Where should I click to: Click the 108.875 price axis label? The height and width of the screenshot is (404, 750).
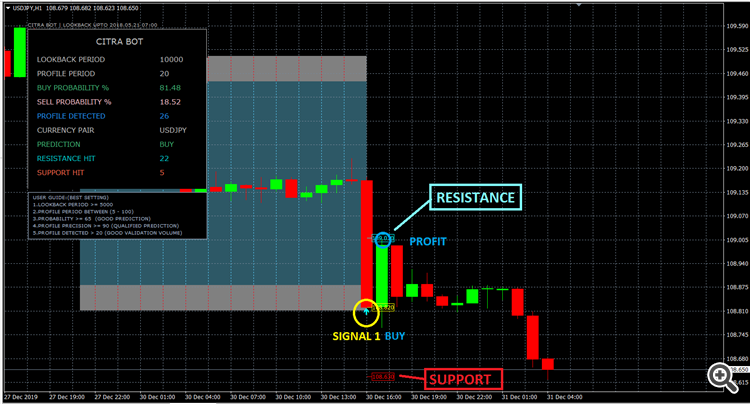click(737, 287)
